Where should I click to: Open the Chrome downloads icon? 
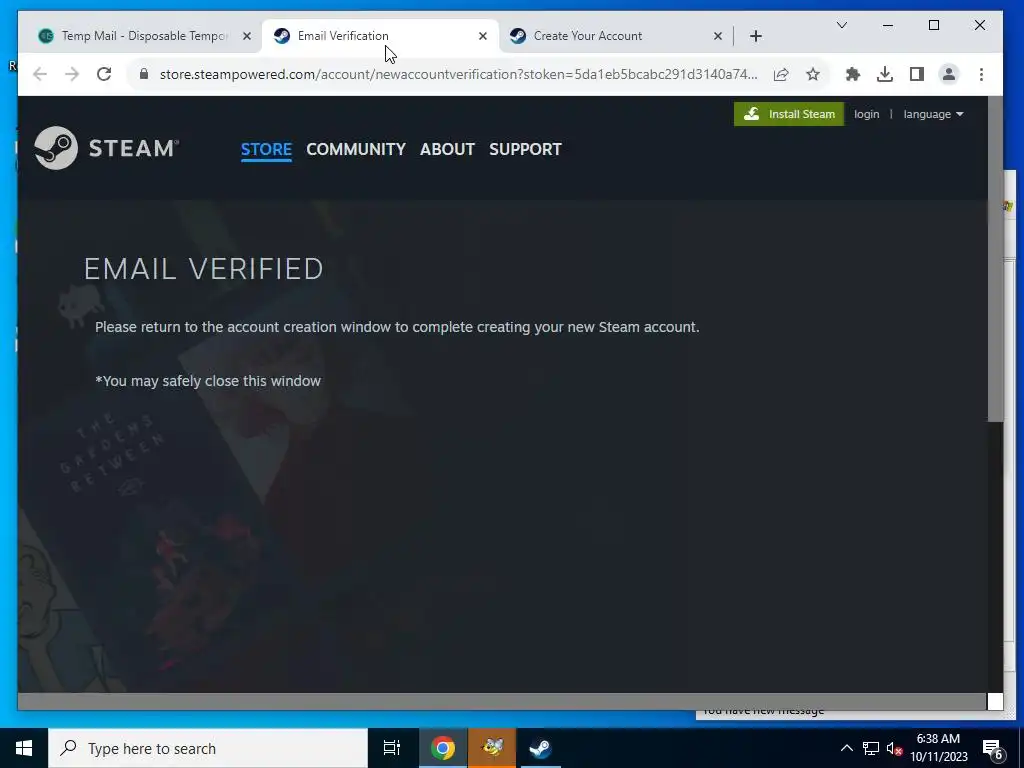(885, 74)
